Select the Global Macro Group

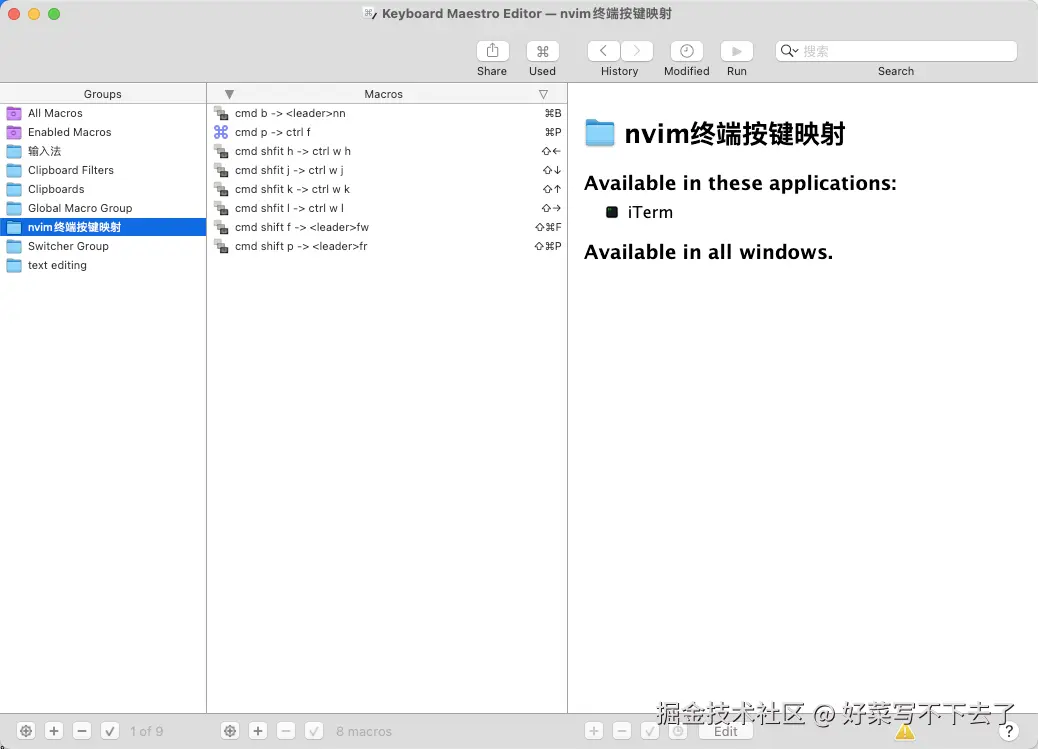click(x=103, y=208)
